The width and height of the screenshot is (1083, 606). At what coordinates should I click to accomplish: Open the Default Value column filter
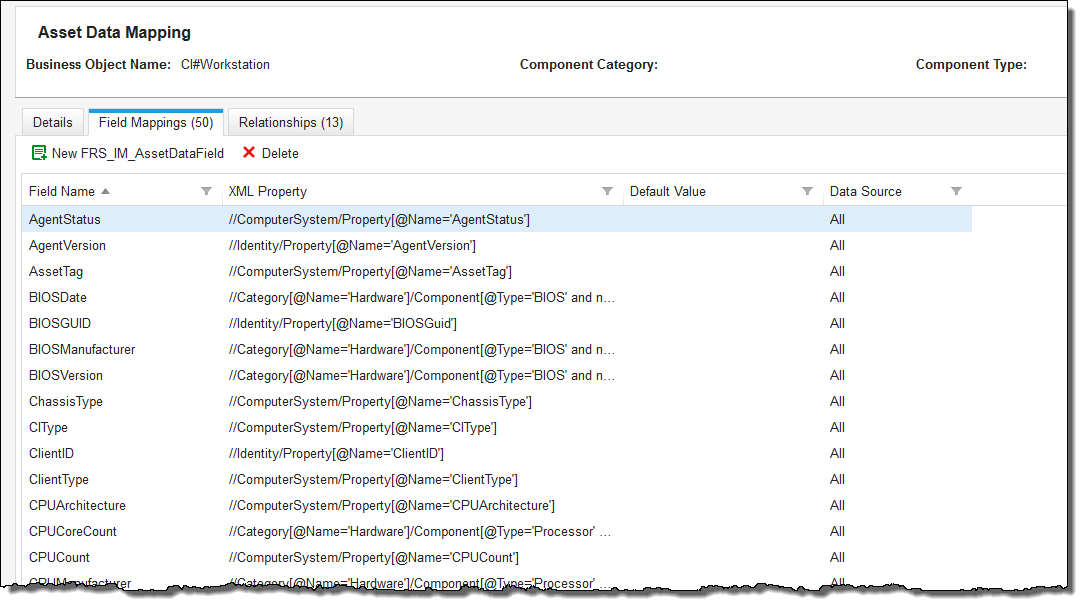click(807, 191)
